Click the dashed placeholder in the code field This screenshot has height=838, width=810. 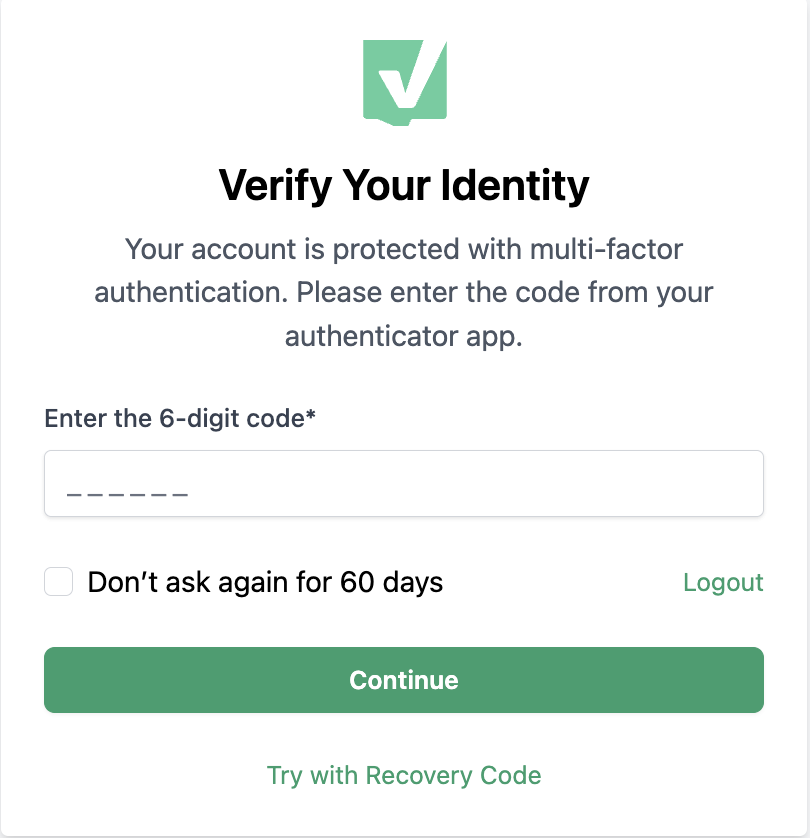127,494
